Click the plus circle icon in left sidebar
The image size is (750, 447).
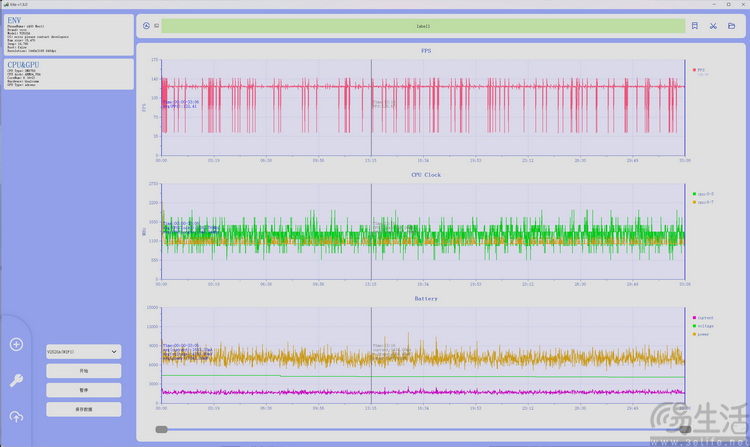(16, 344)
